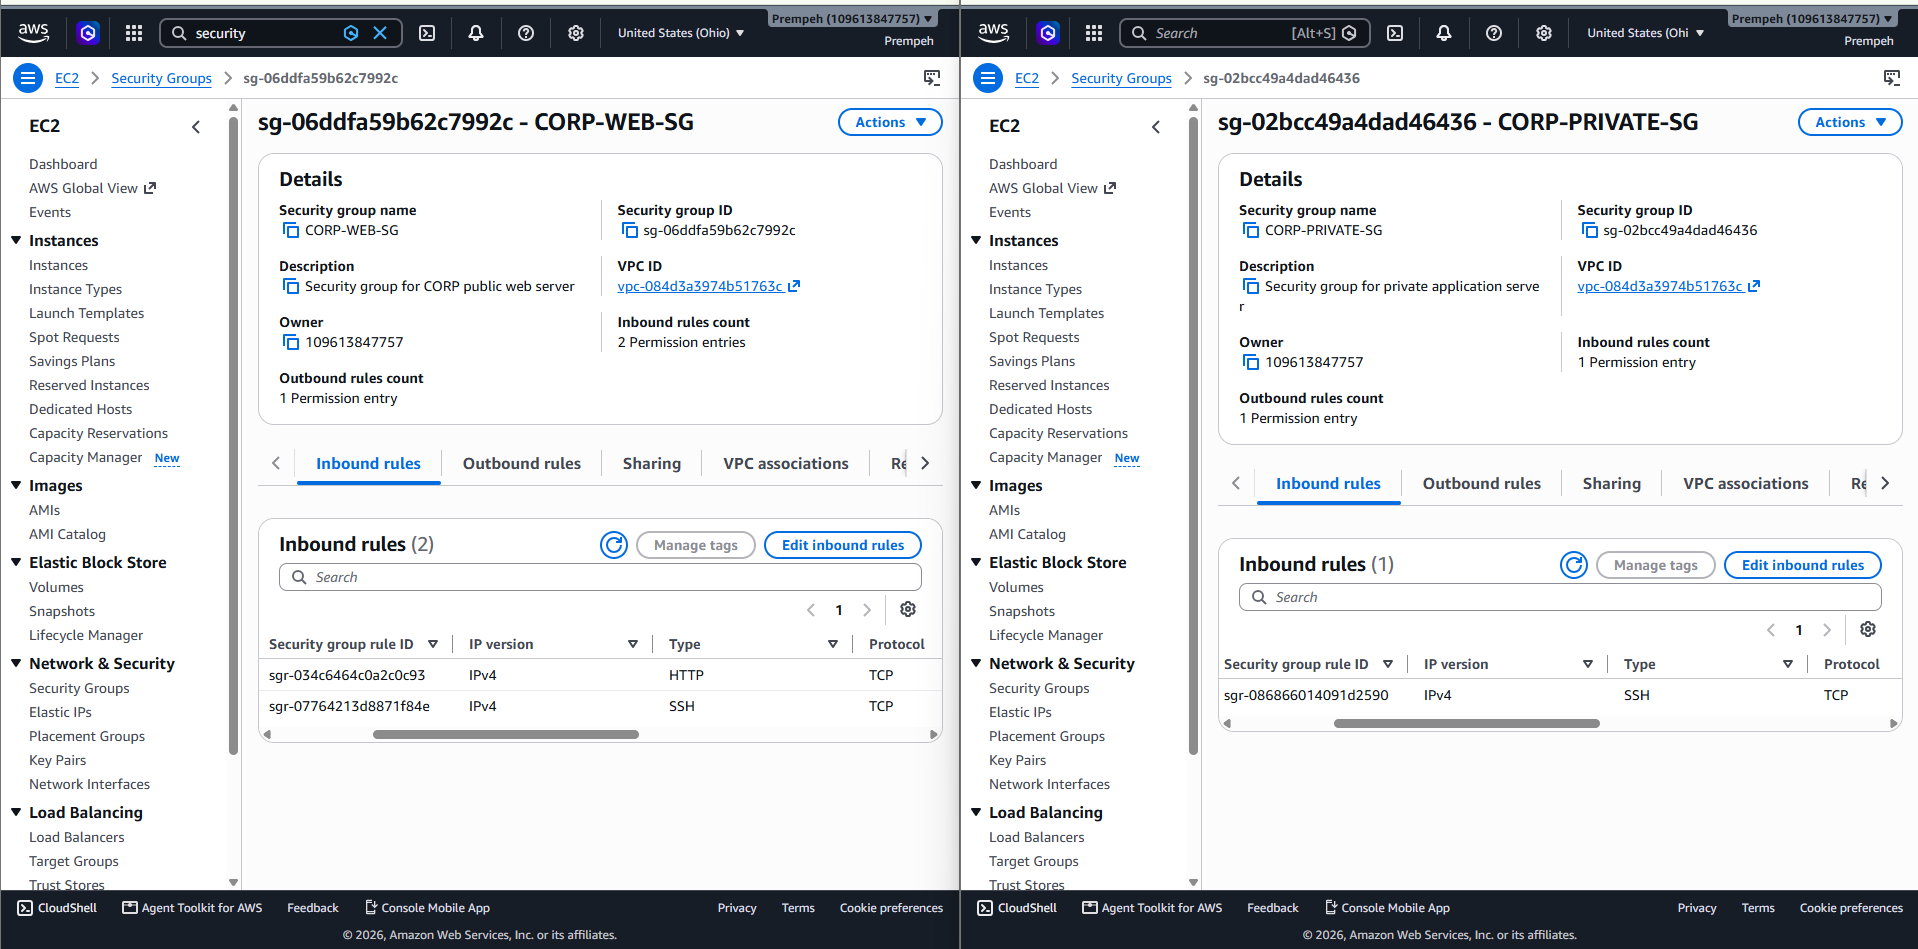Switch to VPC associations tab in left window
The height and width of the screenshot is (949, 1918).
click(x=786, y=463)
